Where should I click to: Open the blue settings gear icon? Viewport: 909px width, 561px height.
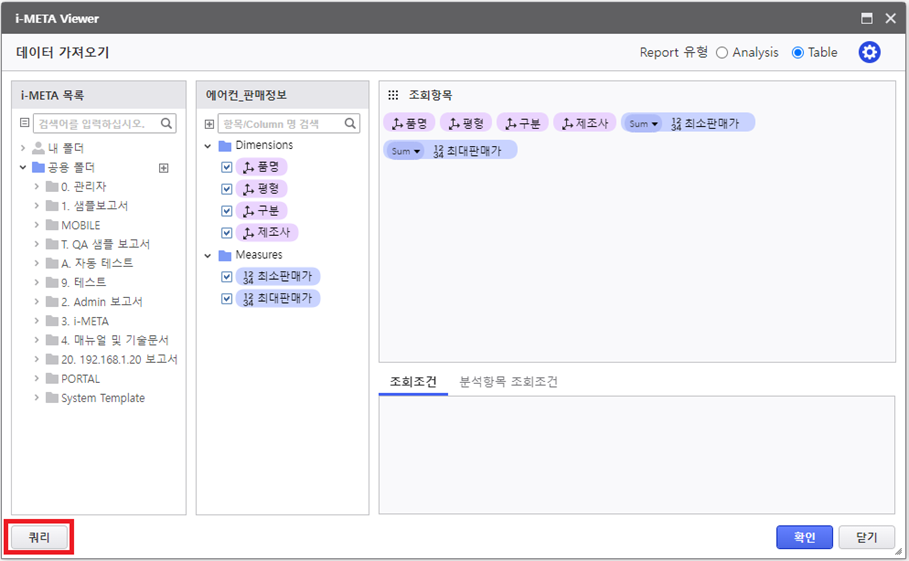(869, 53)
